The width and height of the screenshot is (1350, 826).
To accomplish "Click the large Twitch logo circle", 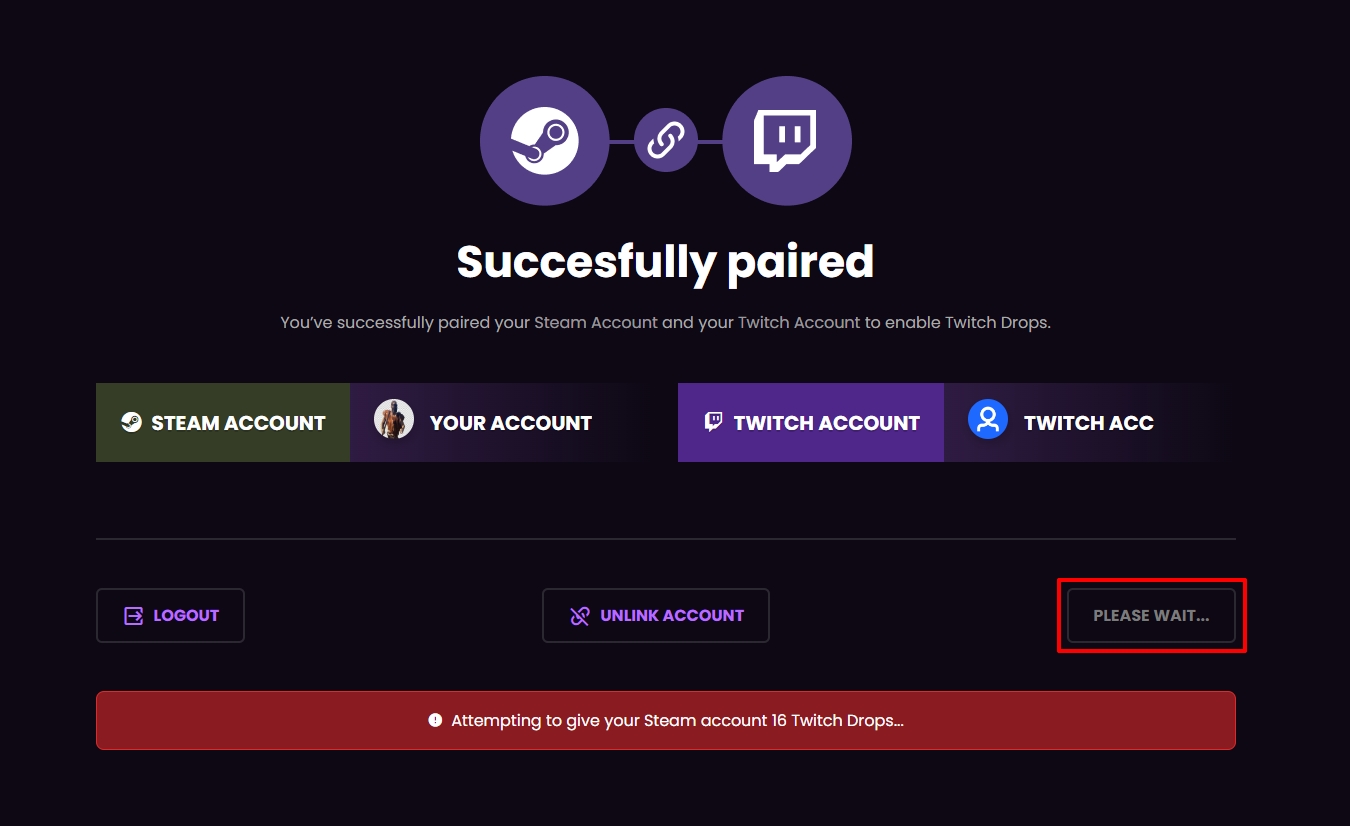I will pyautogui.click(x=786, y=141).
